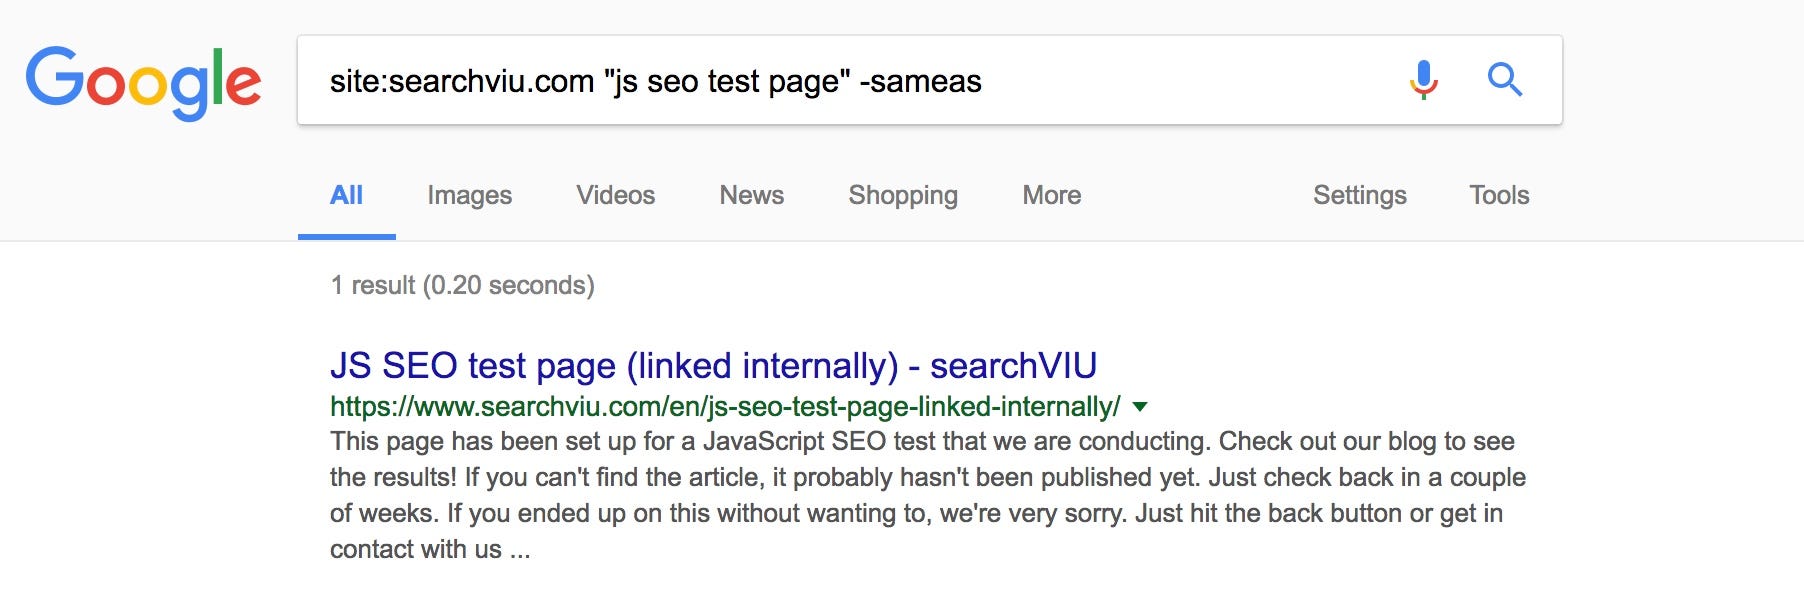This screenshot has width=1804, height=600.
Task: Switch to the Videos tab
Action: pos(615,195)
